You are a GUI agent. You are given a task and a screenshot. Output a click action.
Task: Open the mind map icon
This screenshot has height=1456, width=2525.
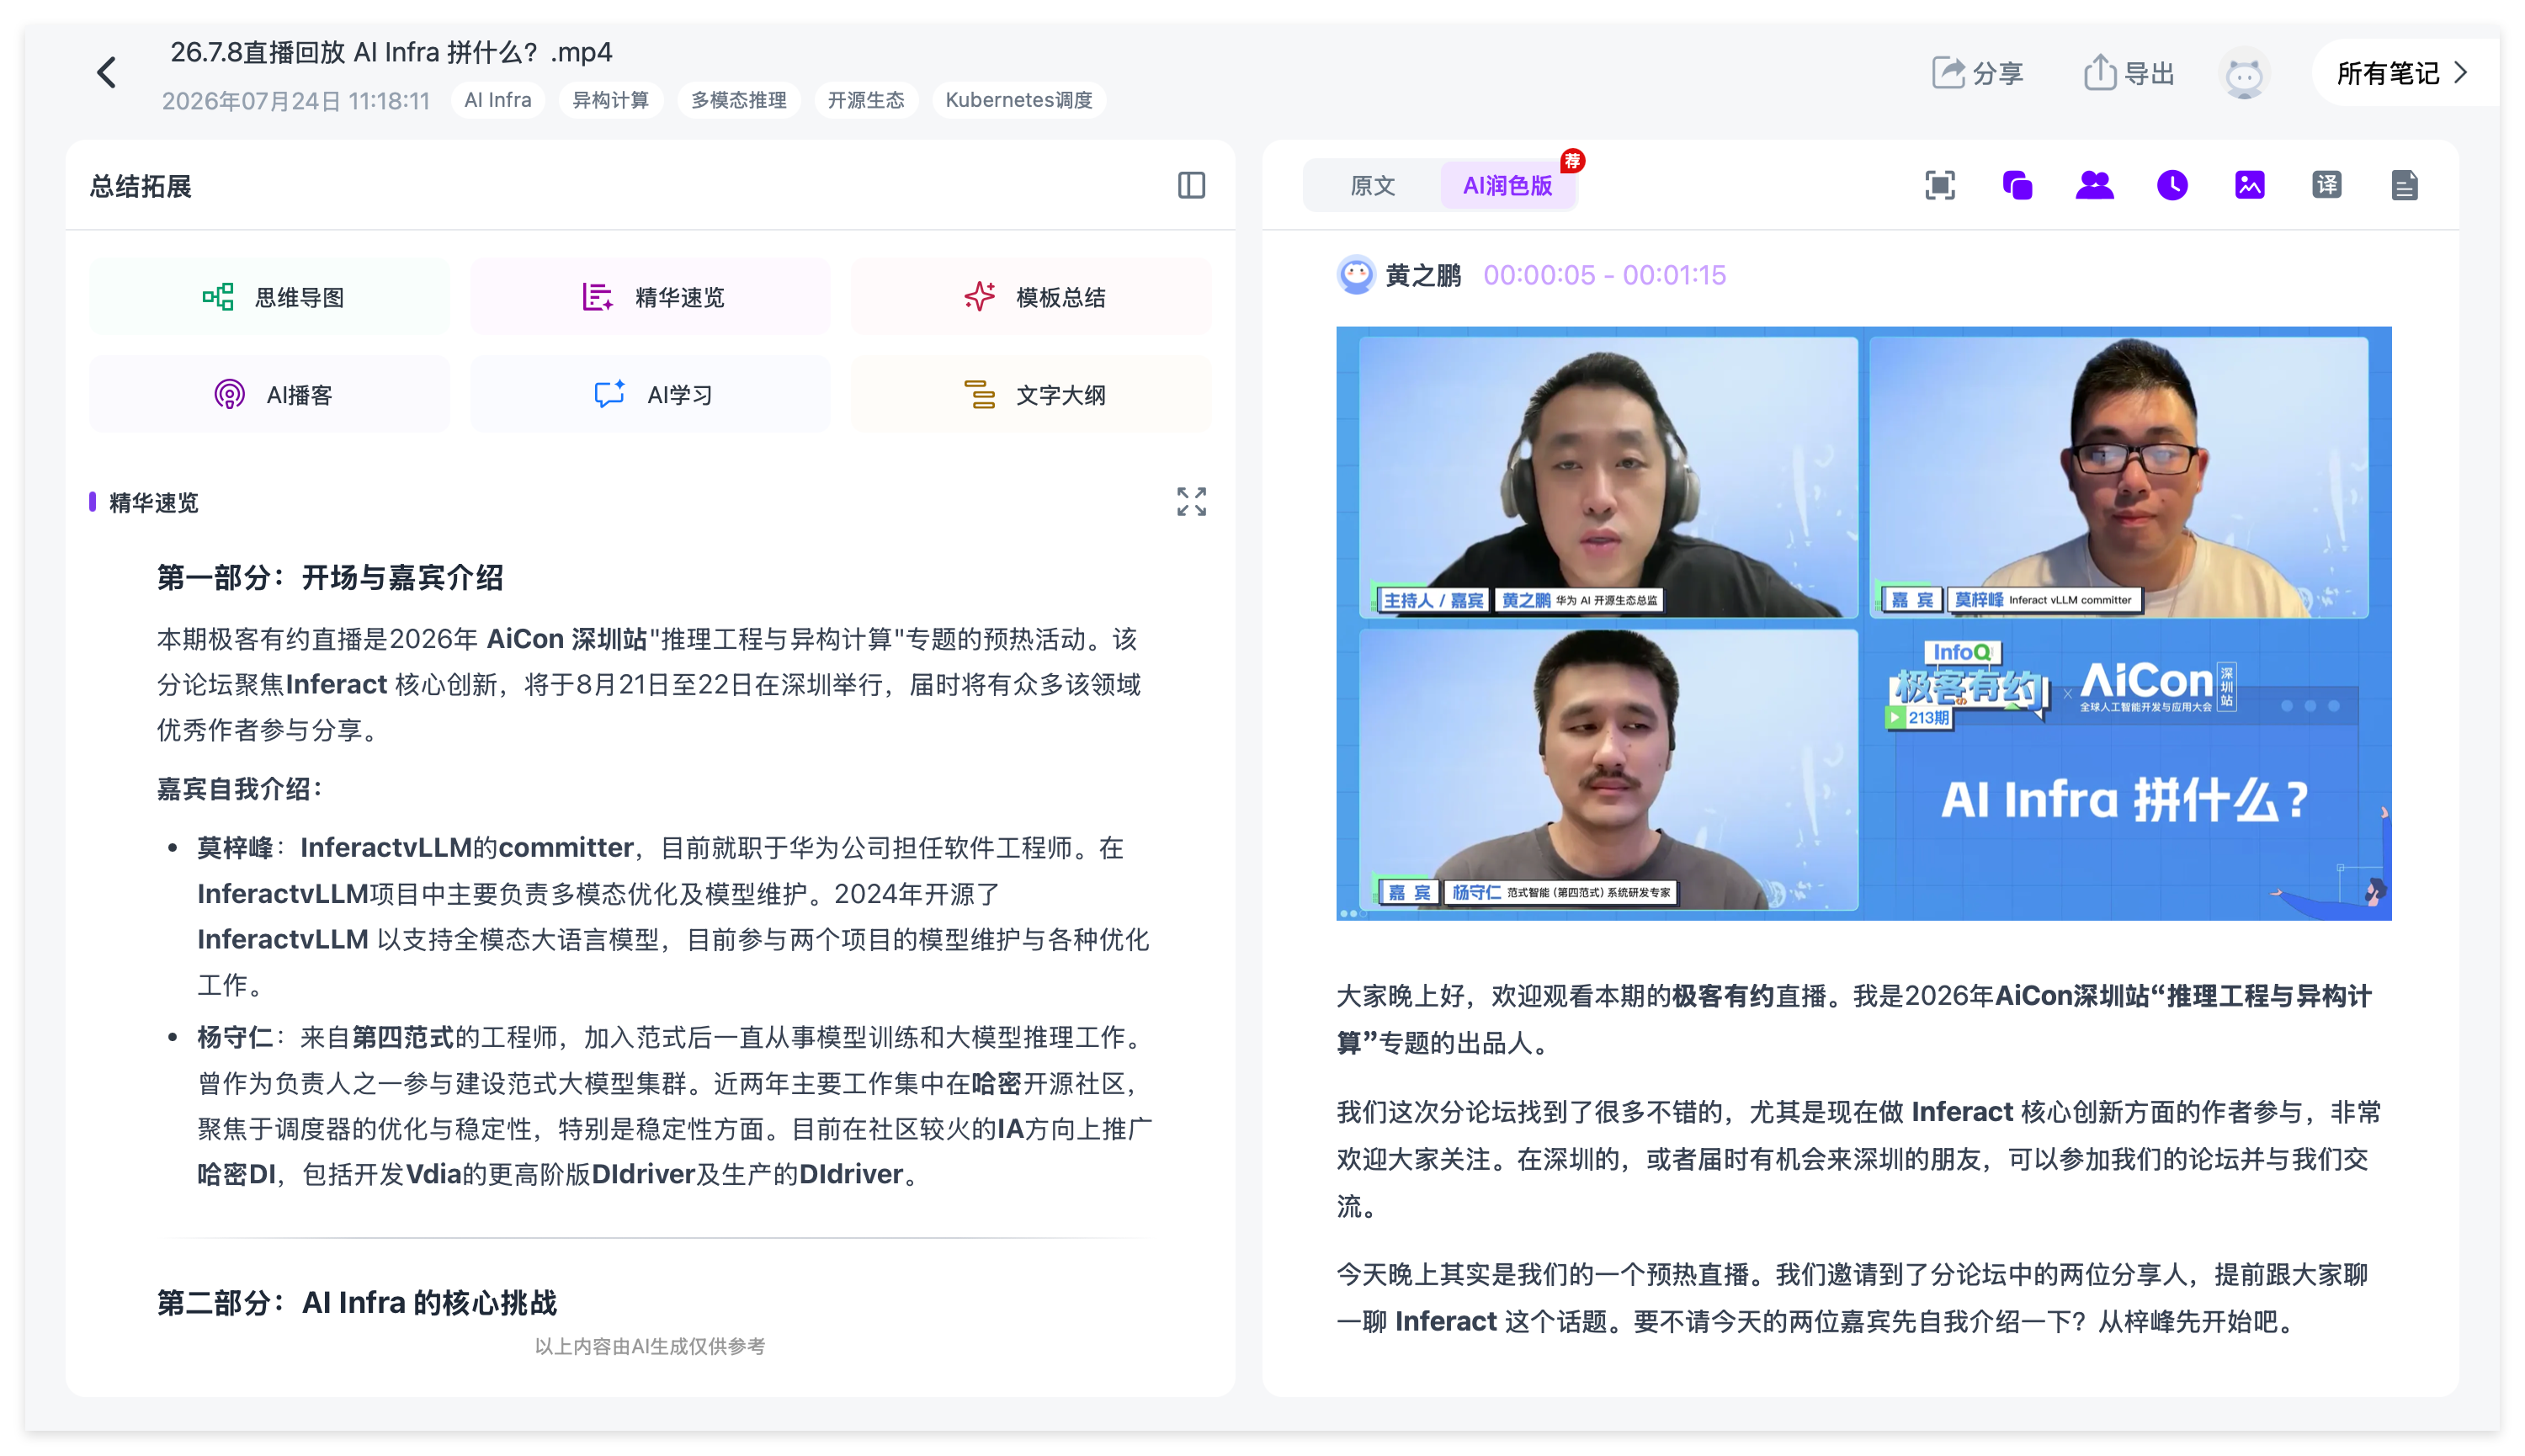coord(218,297)
